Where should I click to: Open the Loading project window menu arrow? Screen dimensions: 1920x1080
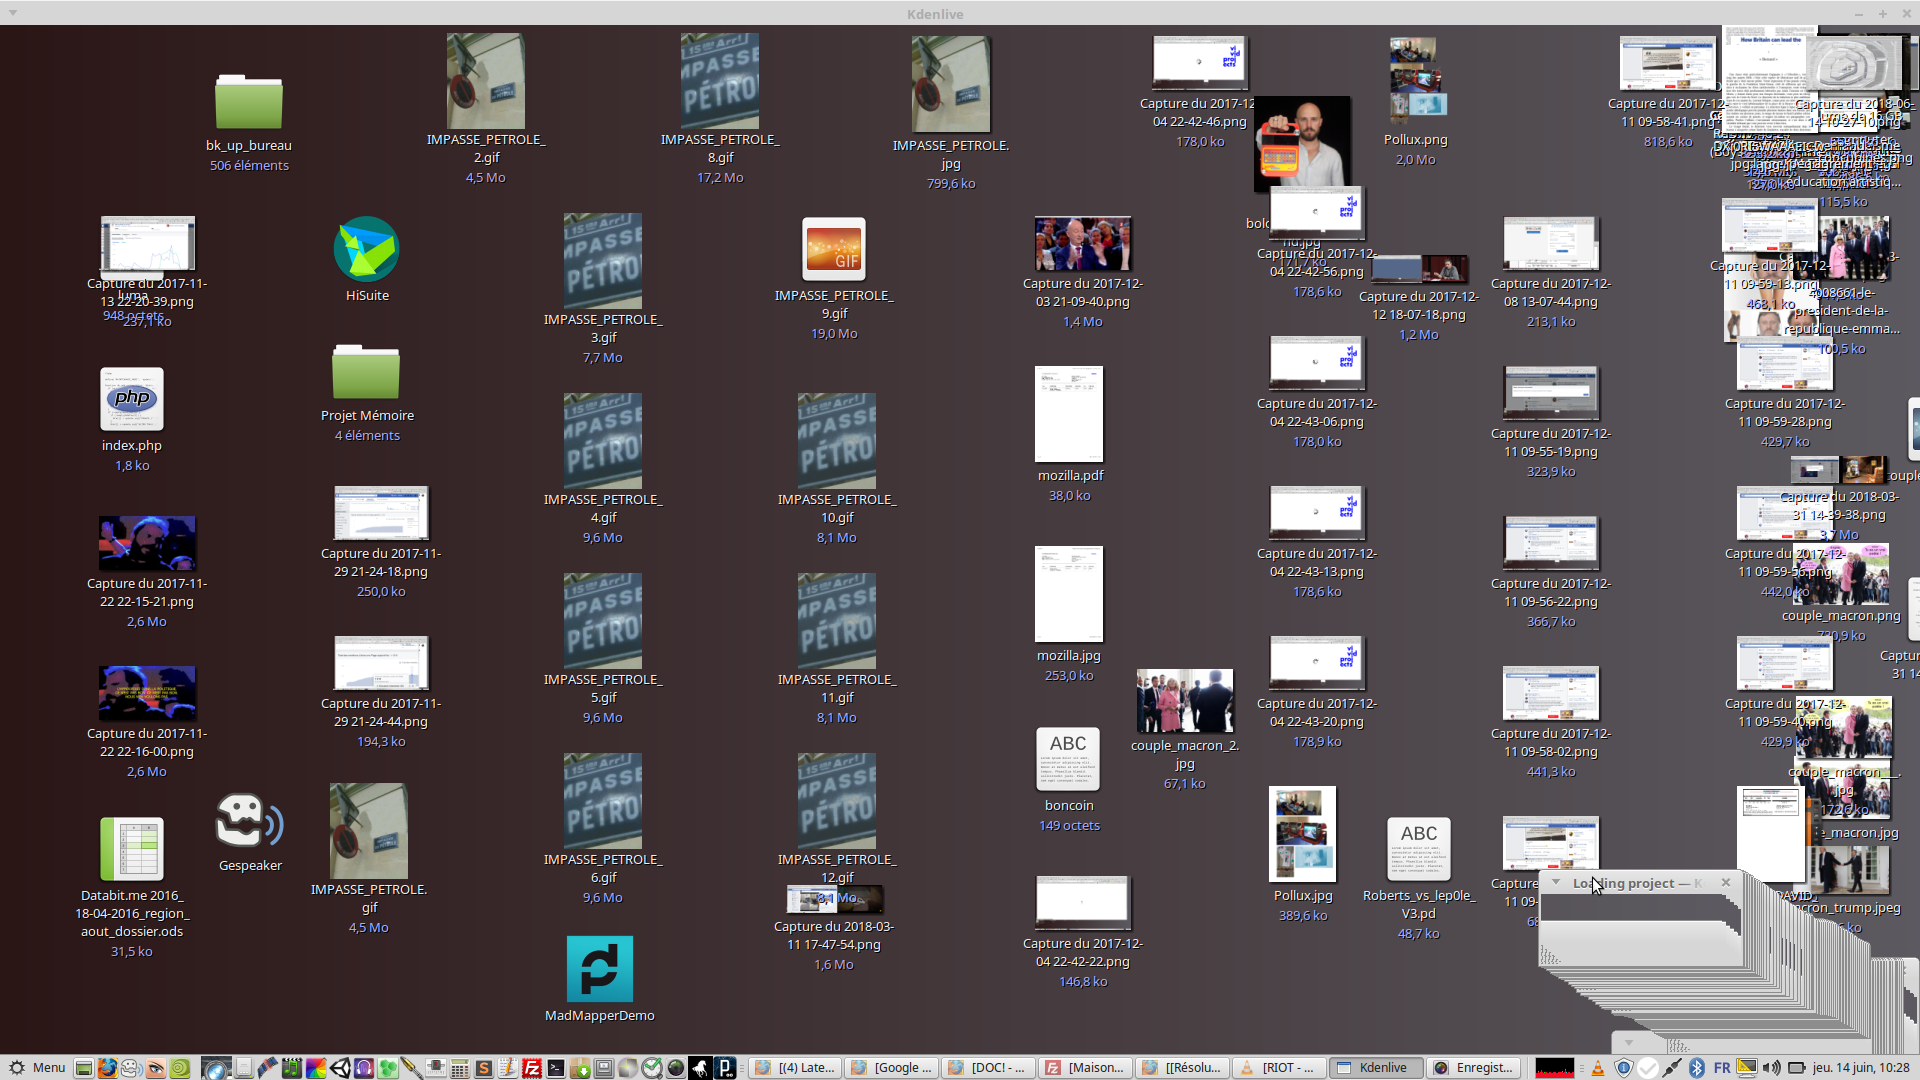tap(1556, 882)
